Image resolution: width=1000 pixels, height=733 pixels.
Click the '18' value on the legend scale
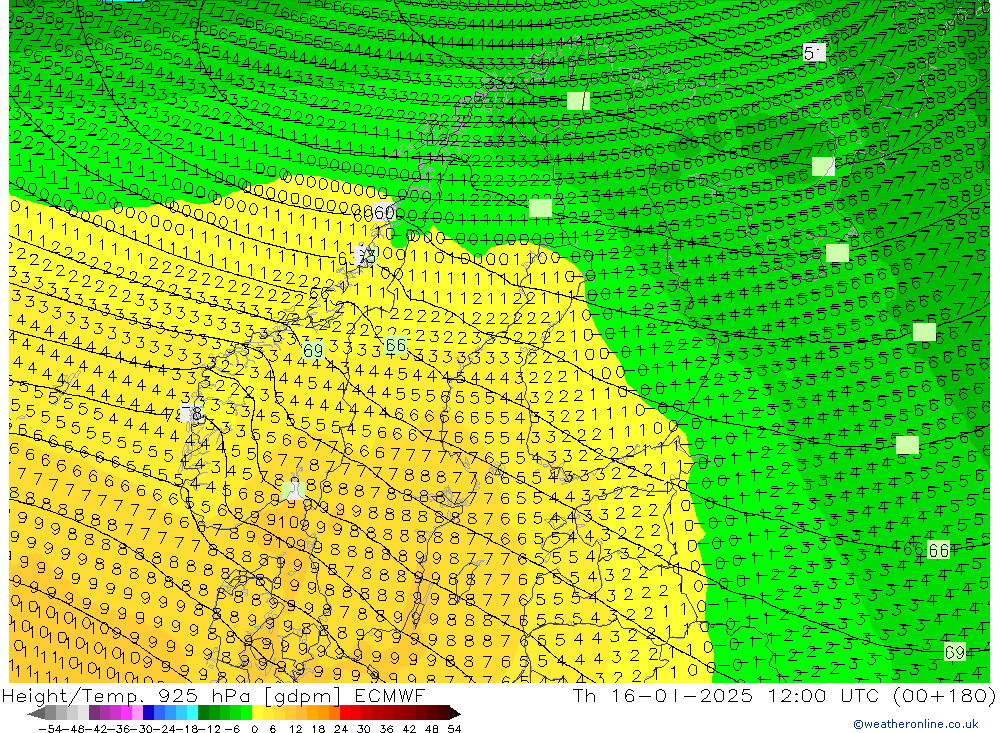tap(318, 729)
